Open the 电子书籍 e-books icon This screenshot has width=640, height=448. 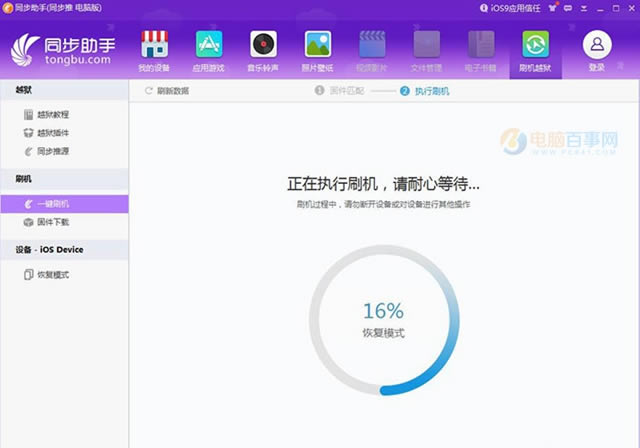click(481, 50)
